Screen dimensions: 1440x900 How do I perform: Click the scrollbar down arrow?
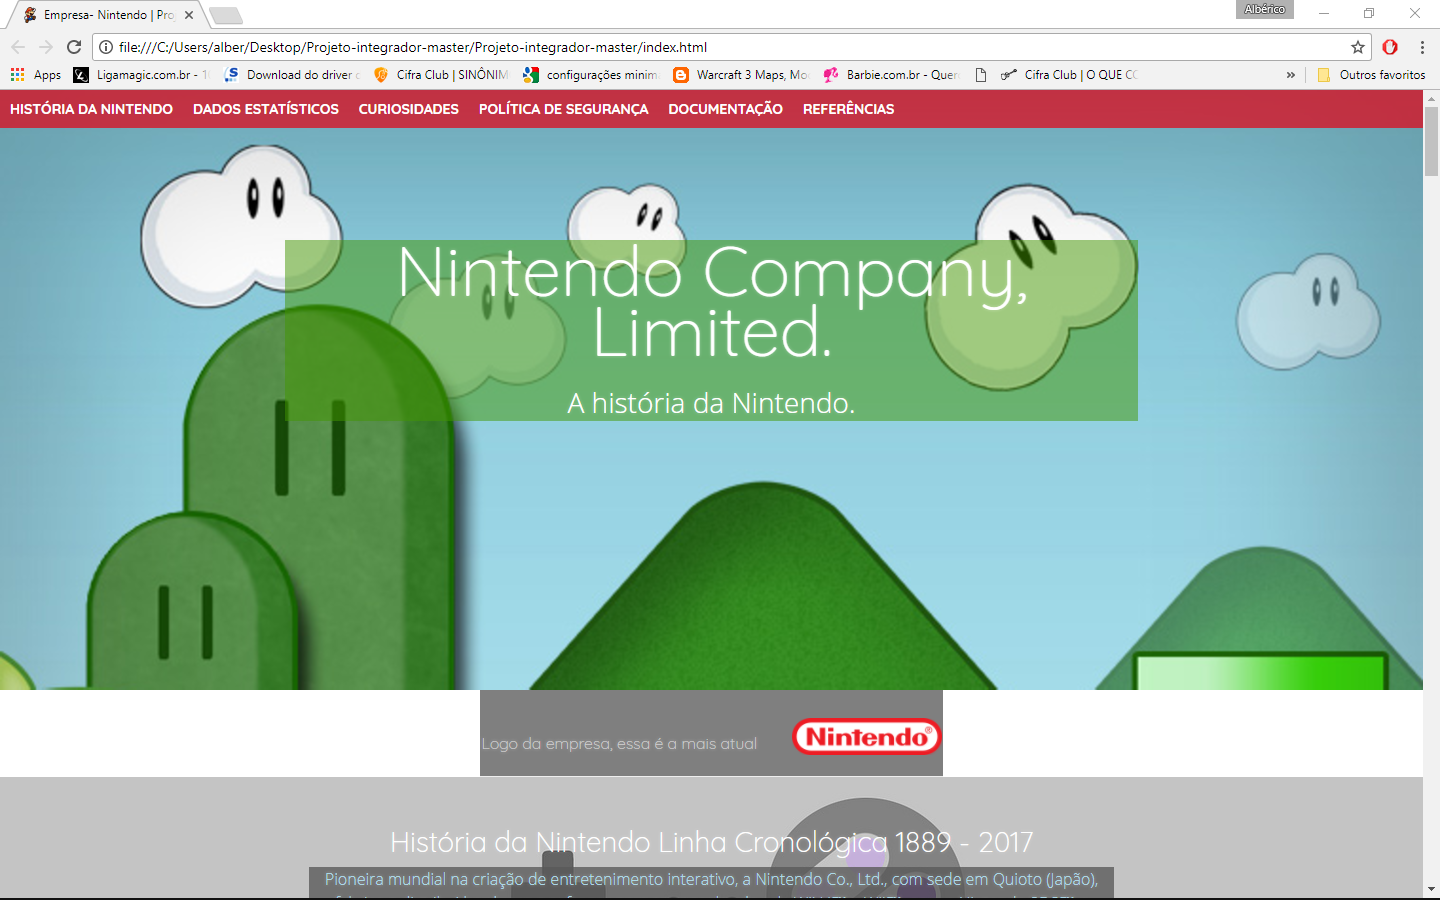pyautogui.click(x=1431, y=888)
